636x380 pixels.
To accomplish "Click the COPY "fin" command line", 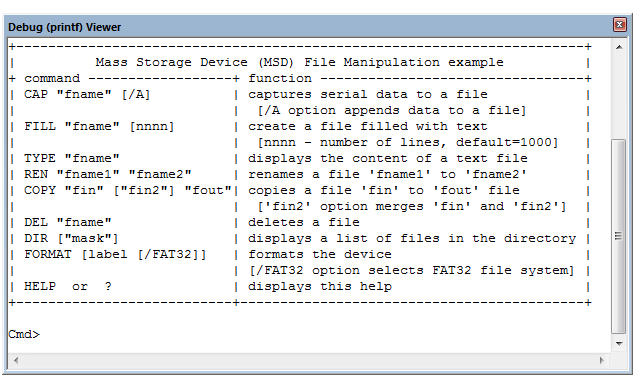I will pos(127,190).
